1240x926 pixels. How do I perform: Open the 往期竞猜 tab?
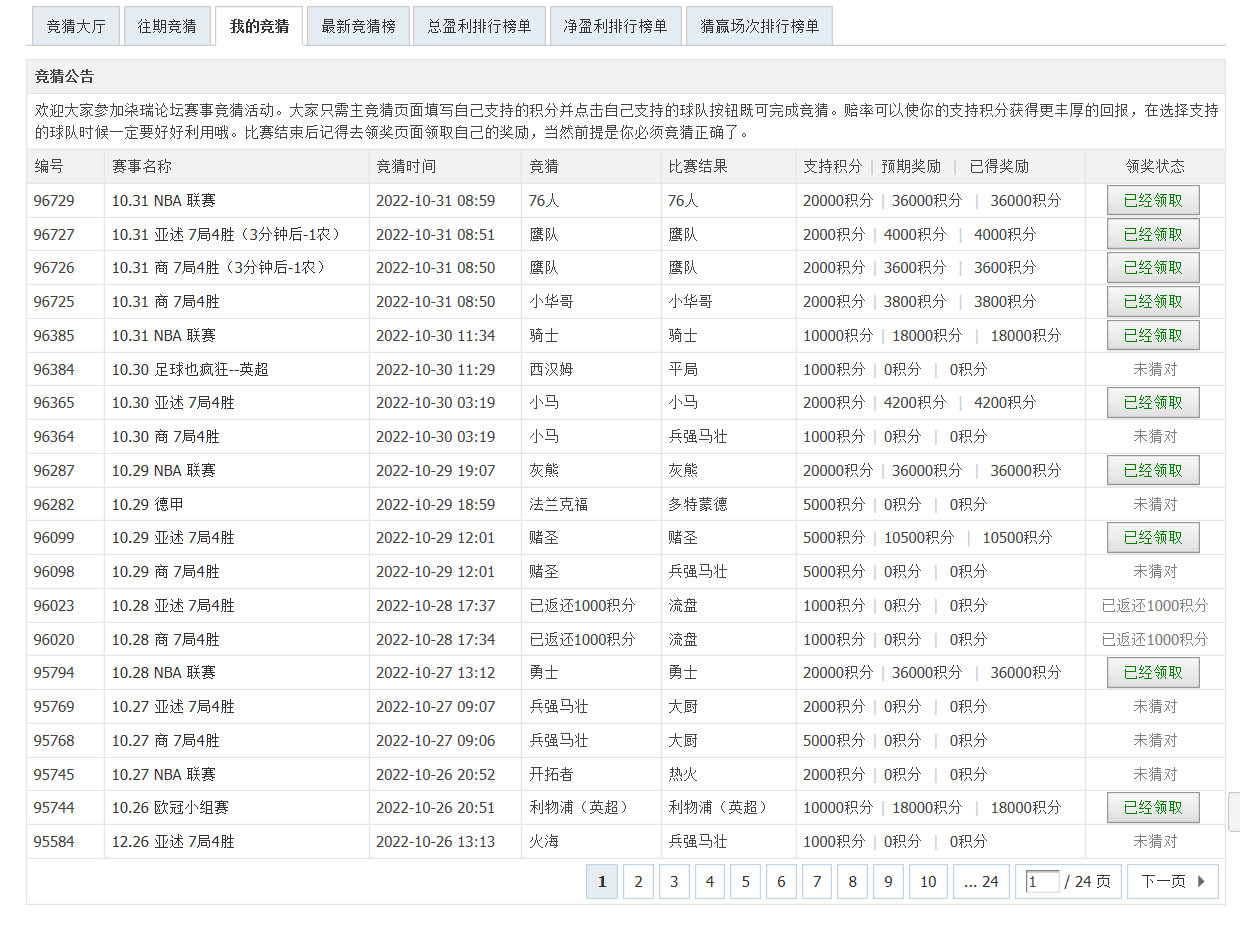[167, 26]
